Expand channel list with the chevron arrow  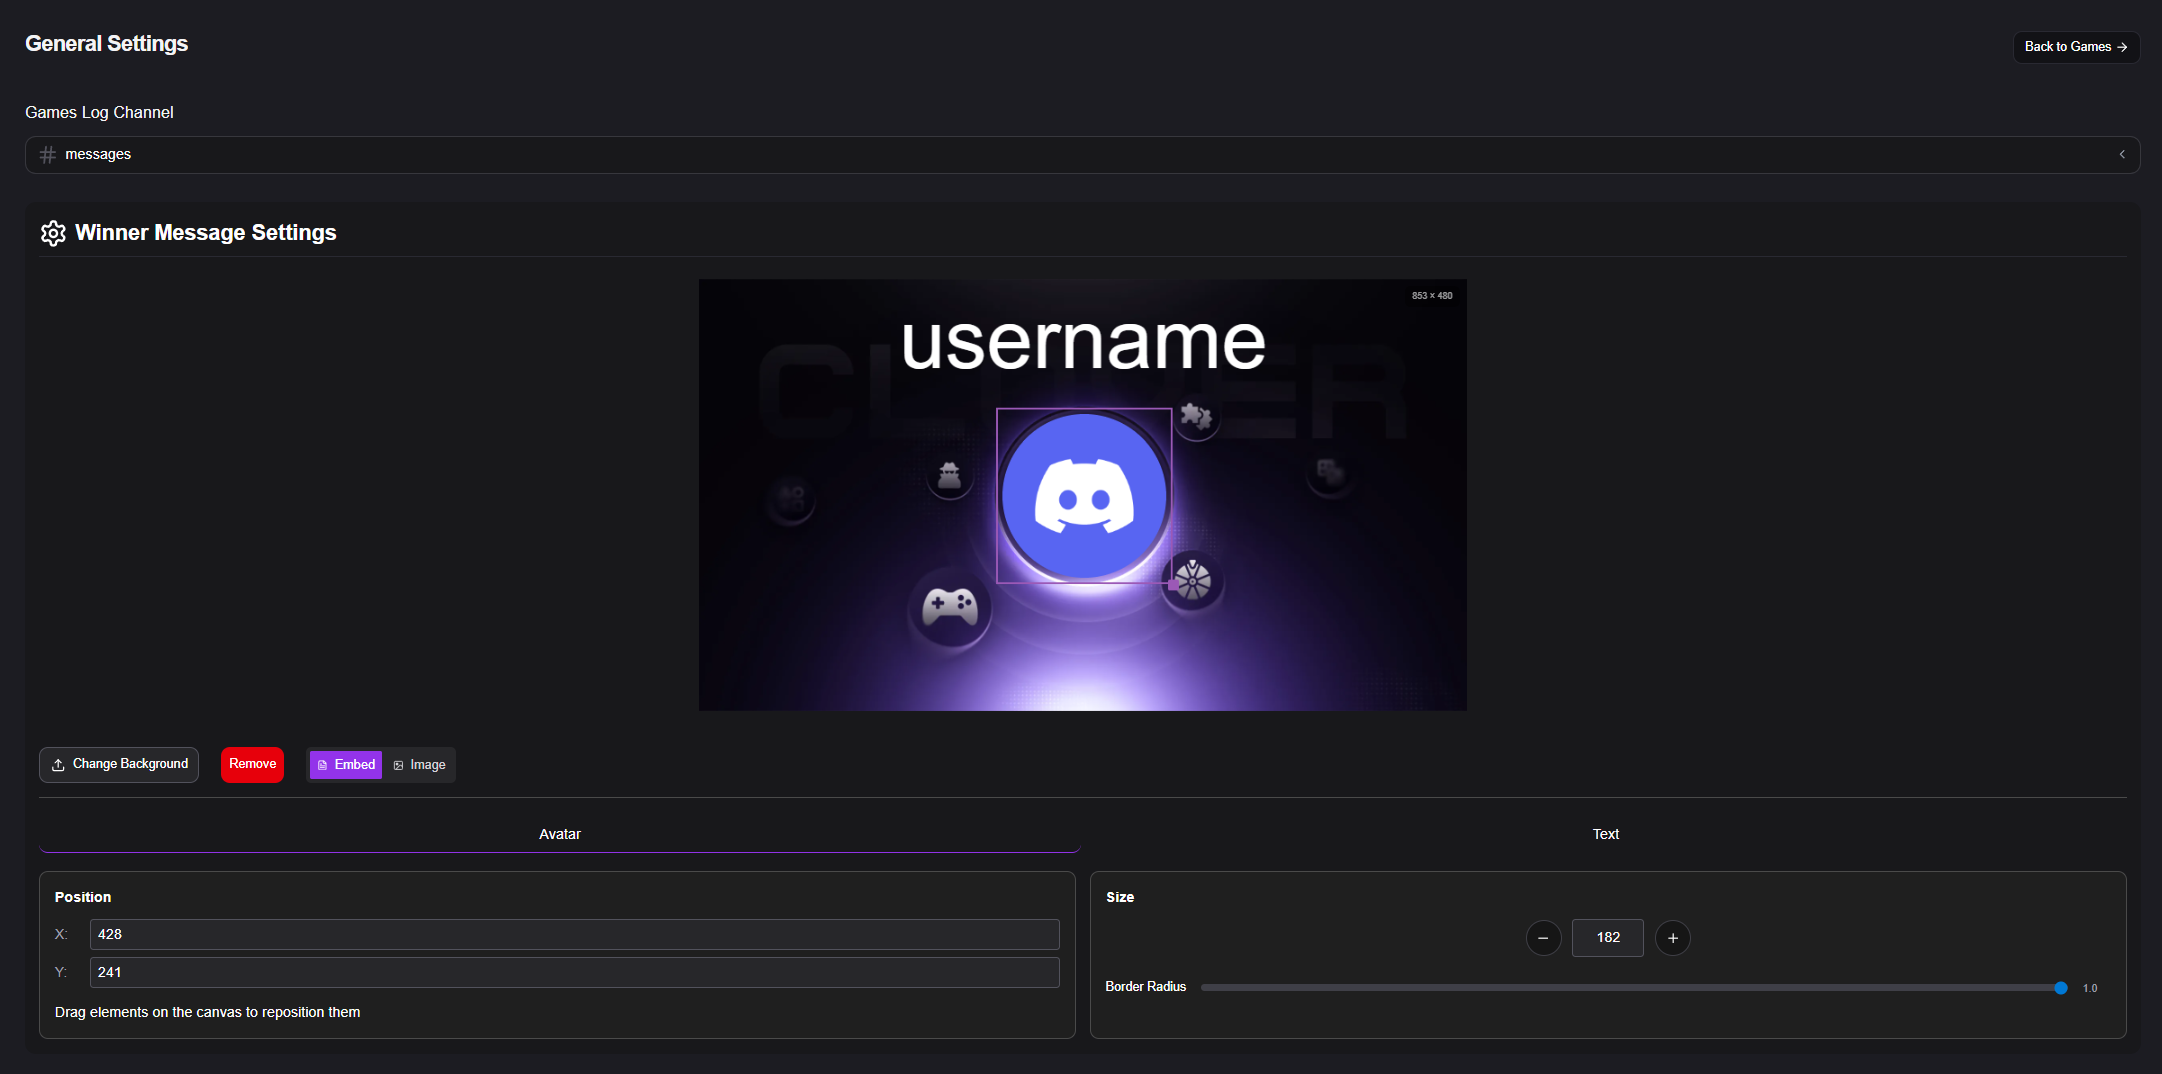pos(2121,155)
